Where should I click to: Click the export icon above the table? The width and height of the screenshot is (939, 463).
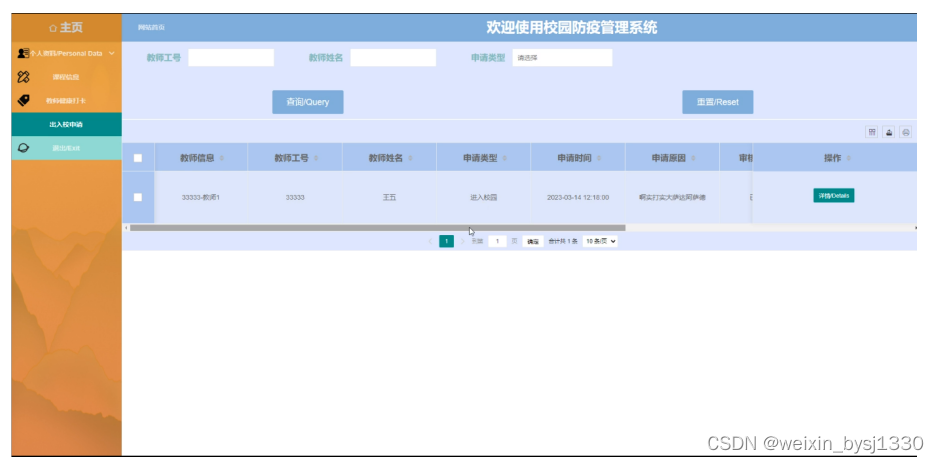[x=889, y=132]
